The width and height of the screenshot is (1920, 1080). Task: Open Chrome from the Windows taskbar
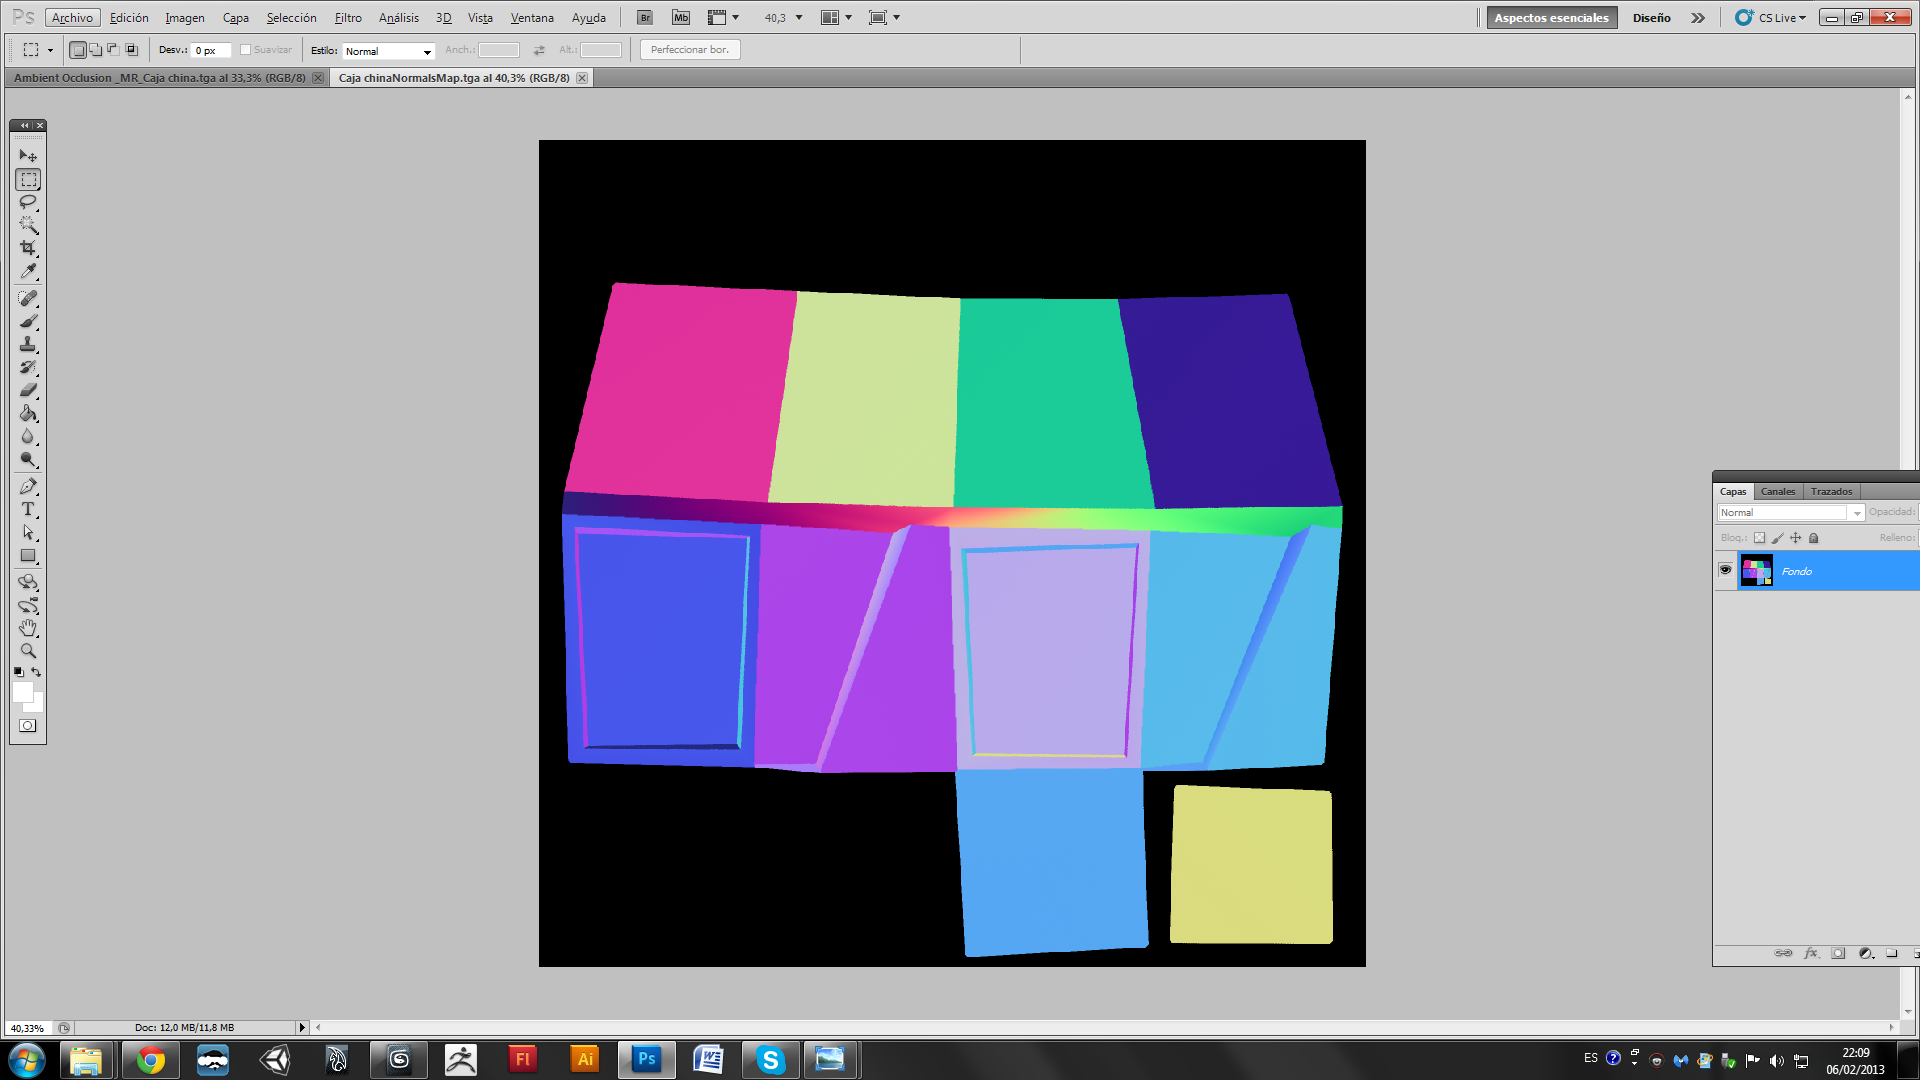pos(151,1059)
